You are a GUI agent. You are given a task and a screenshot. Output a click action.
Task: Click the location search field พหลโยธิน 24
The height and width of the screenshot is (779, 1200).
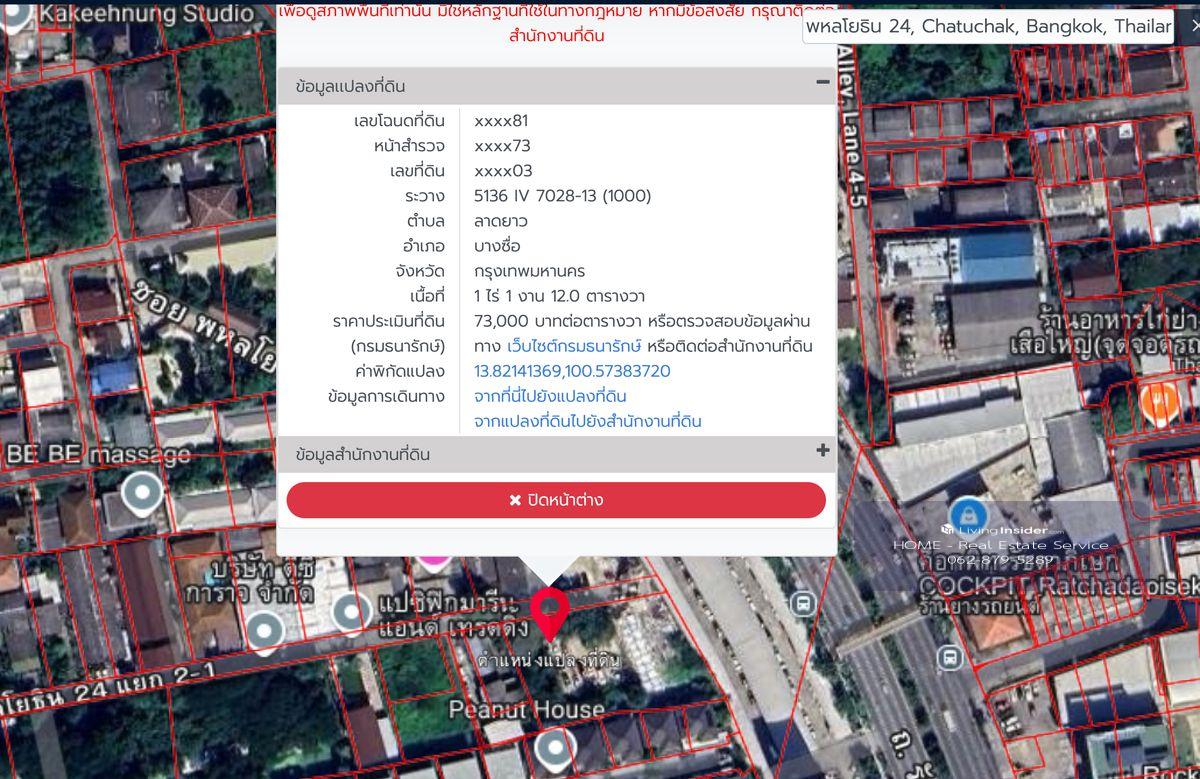(x=987, y=26)
